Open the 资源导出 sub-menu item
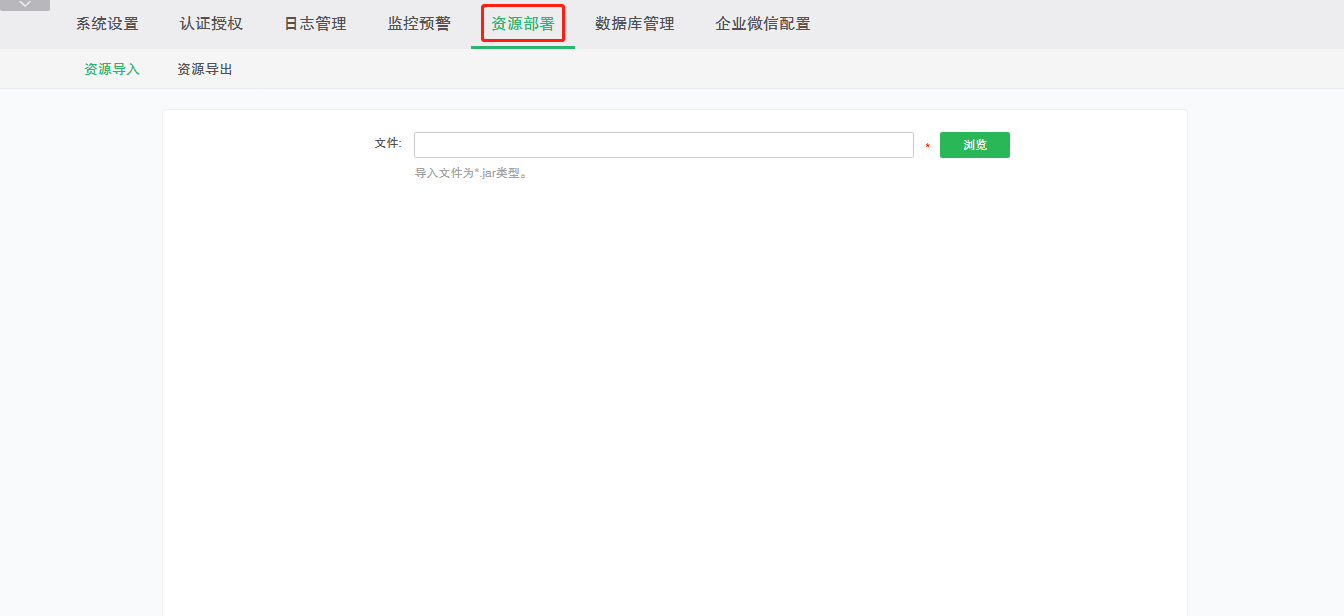This screenshot has height=616, width=1344. [205, 69]
